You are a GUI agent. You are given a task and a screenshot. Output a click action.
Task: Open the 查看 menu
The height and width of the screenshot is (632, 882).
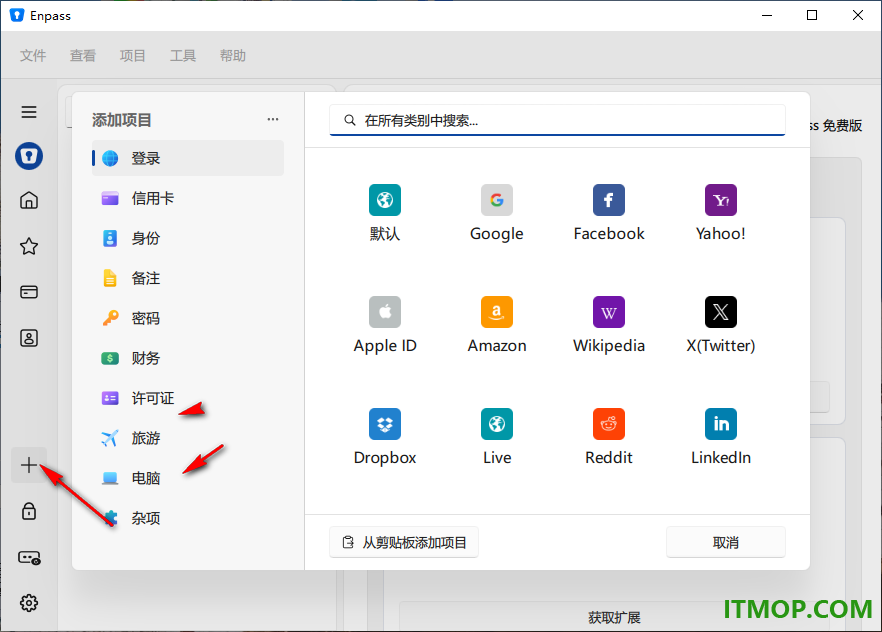click(x=83, y=56)
